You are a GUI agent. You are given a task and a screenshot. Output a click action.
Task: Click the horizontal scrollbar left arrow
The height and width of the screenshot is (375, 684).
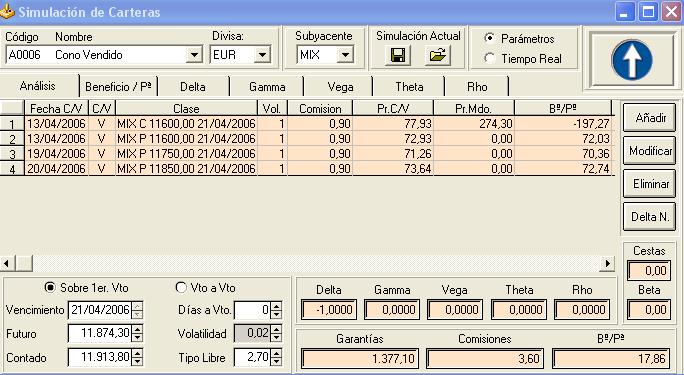click(x=7, y=263)
